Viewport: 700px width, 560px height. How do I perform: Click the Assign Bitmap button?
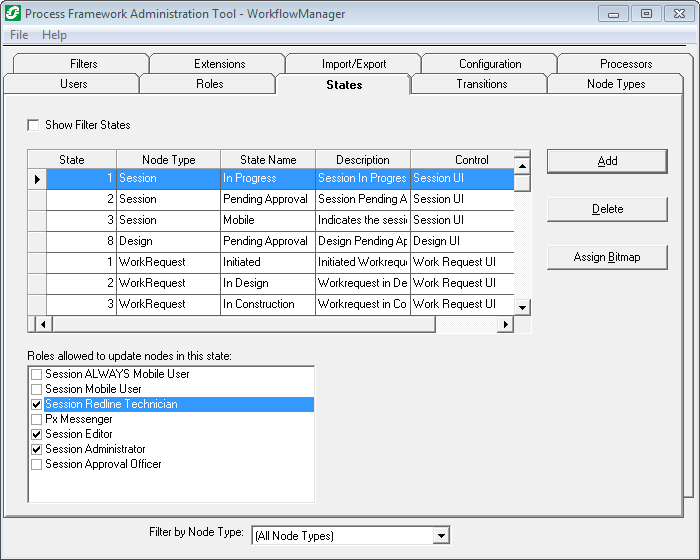[607, 257]
